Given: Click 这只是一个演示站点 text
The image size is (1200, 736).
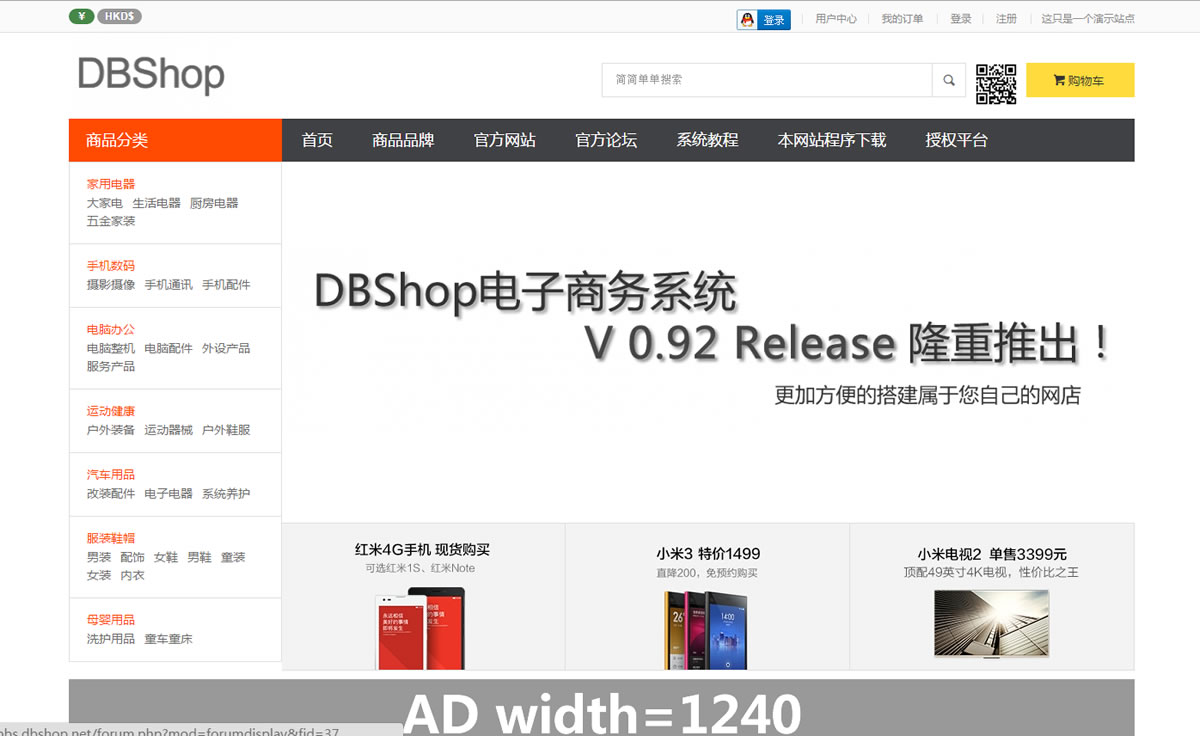Looking at the screenshot, I should (1088, 19).
